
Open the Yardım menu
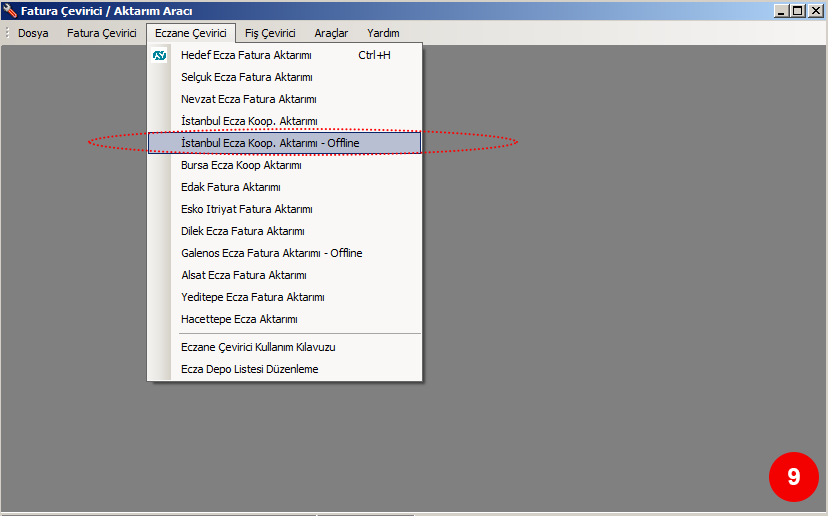383,33
